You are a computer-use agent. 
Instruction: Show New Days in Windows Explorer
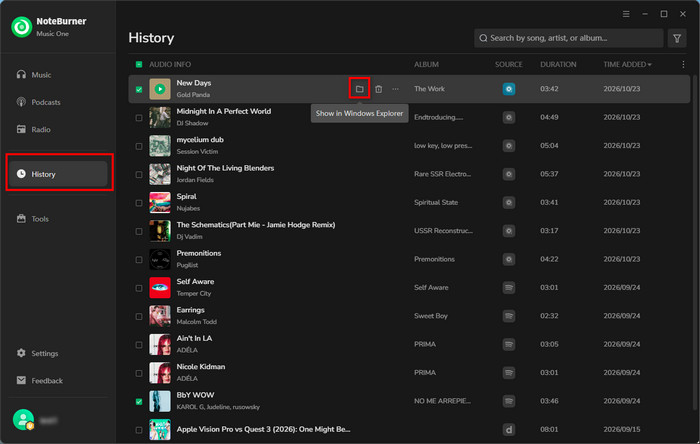click(x=359, y=89)
